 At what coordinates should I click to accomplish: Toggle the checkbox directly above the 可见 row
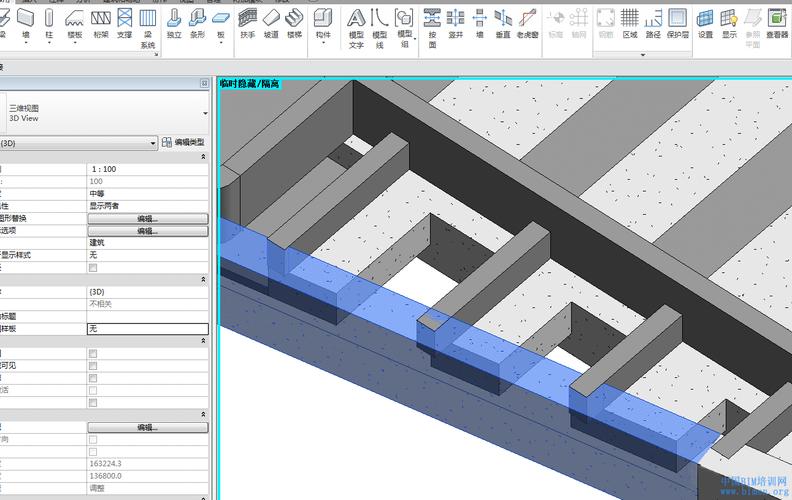[93, 354]
